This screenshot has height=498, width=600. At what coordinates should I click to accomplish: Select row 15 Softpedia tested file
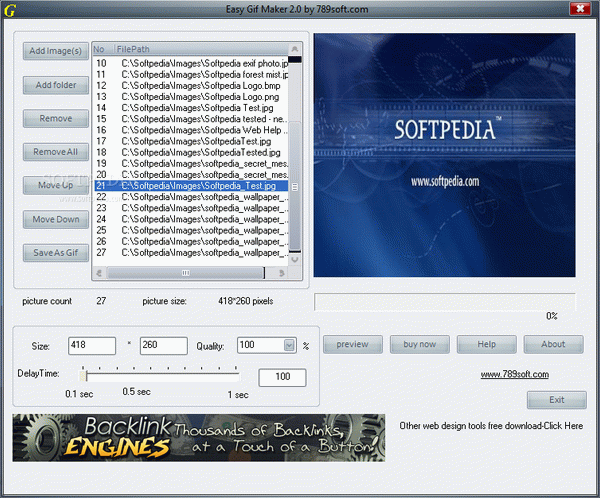pyautogui.click(x=191, y=119)
